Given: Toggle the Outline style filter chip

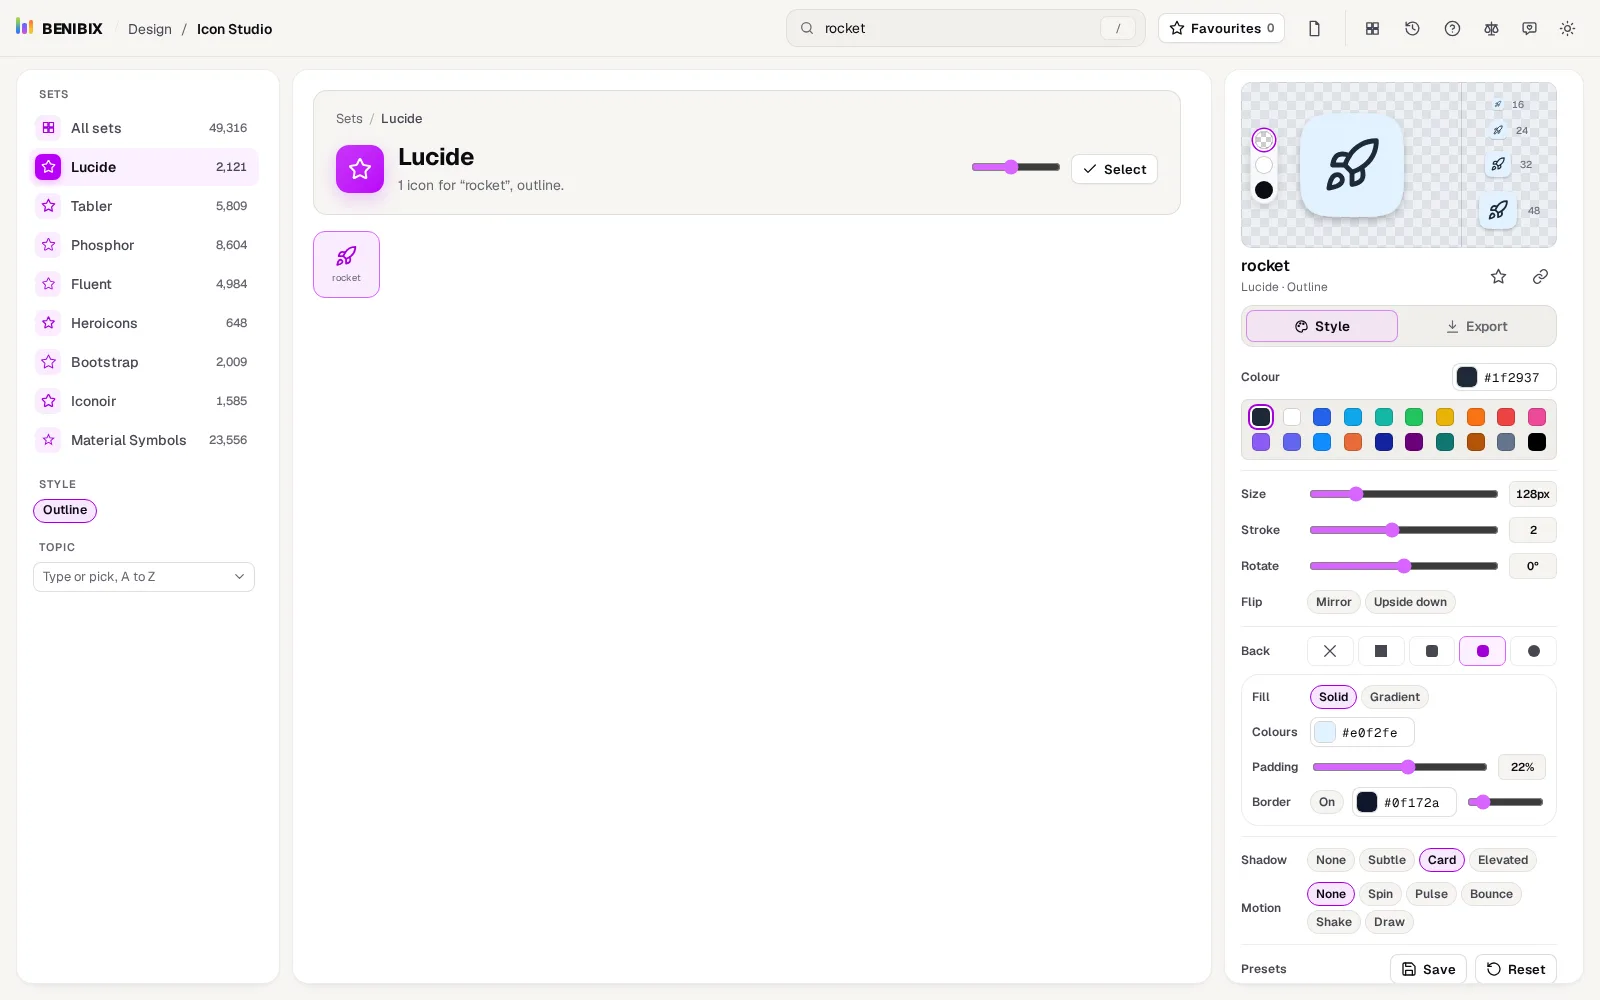Looking at the screenshot, I should pyautogui.click(x=65, y=510).
